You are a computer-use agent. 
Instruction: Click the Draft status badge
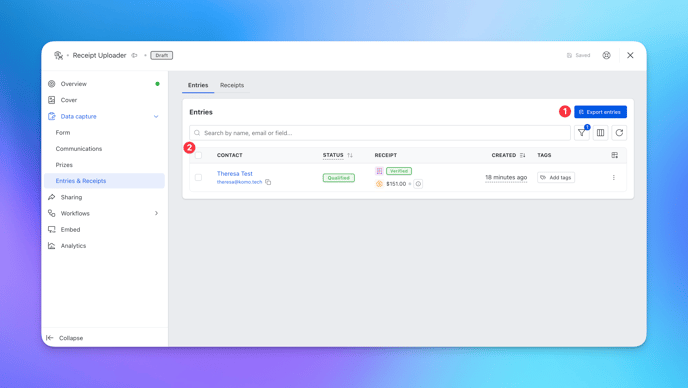pos(161,55)
